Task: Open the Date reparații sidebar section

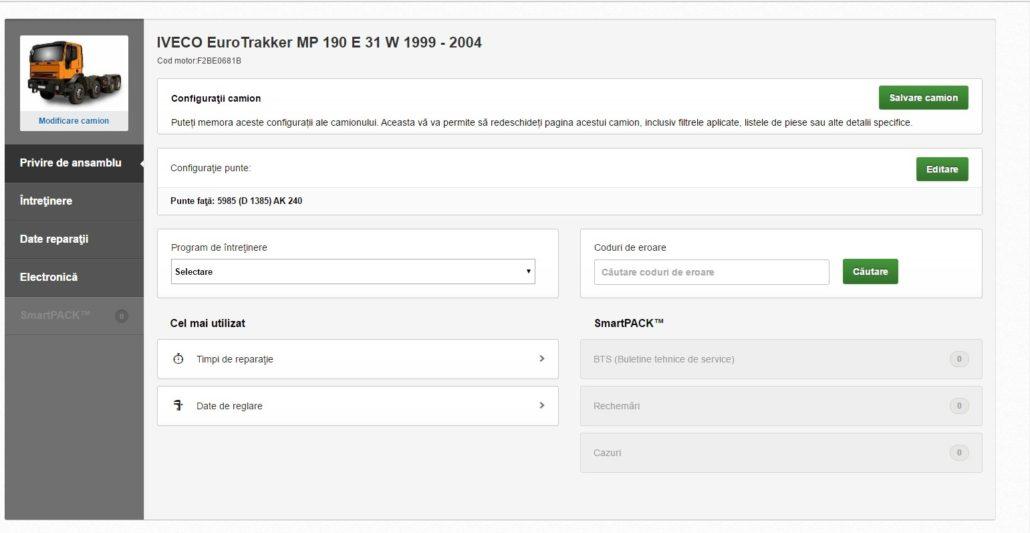Action: pyautogui.click(x=74, y=239)
